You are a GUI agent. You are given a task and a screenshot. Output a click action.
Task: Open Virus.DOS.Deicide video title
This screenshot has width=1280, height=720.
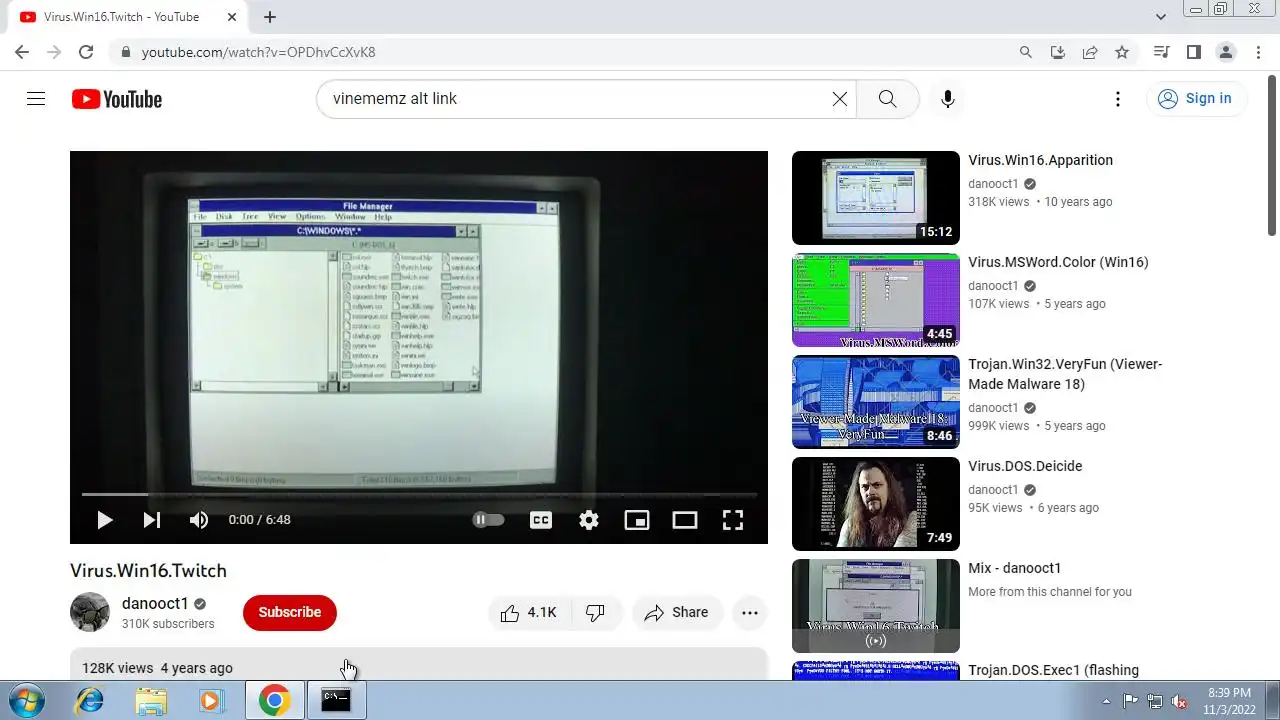(1025, 466)
